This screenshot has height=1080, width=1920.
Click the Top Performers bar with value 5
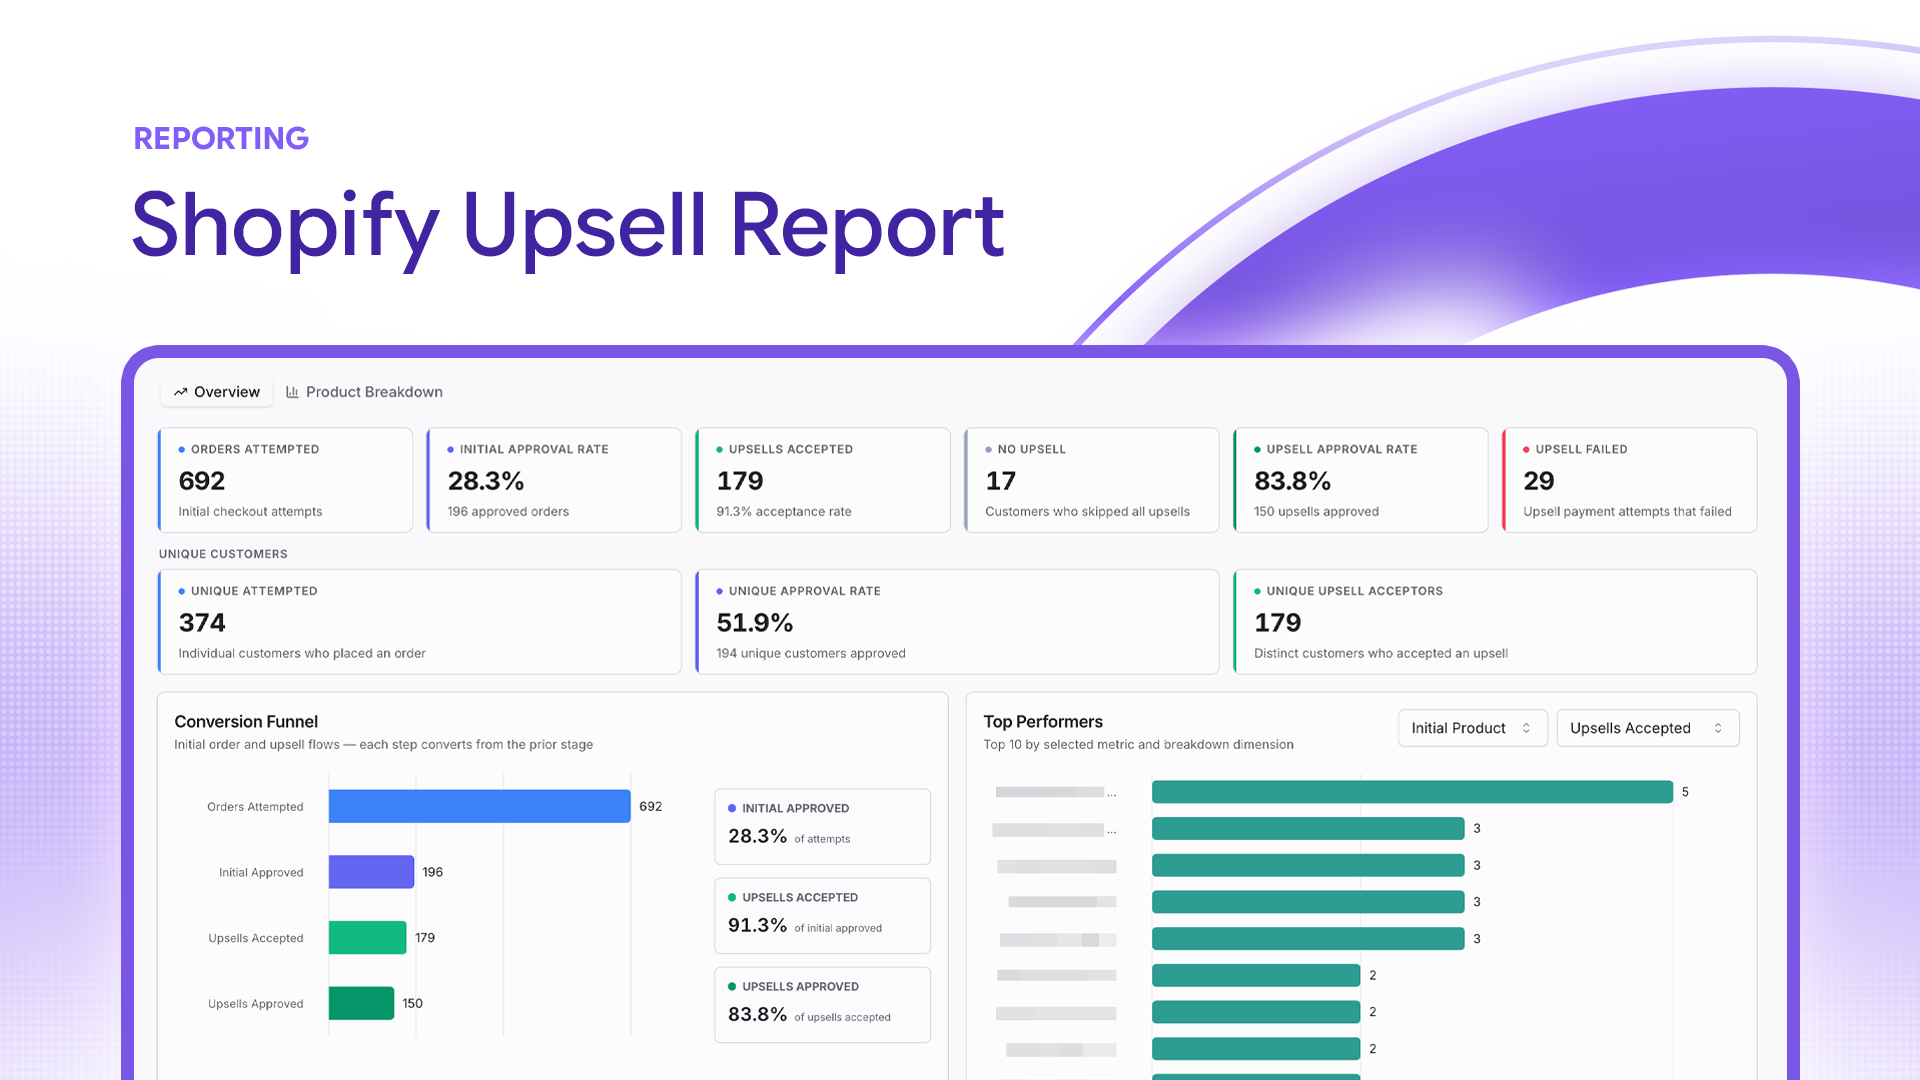click(x=1412, y=792)
